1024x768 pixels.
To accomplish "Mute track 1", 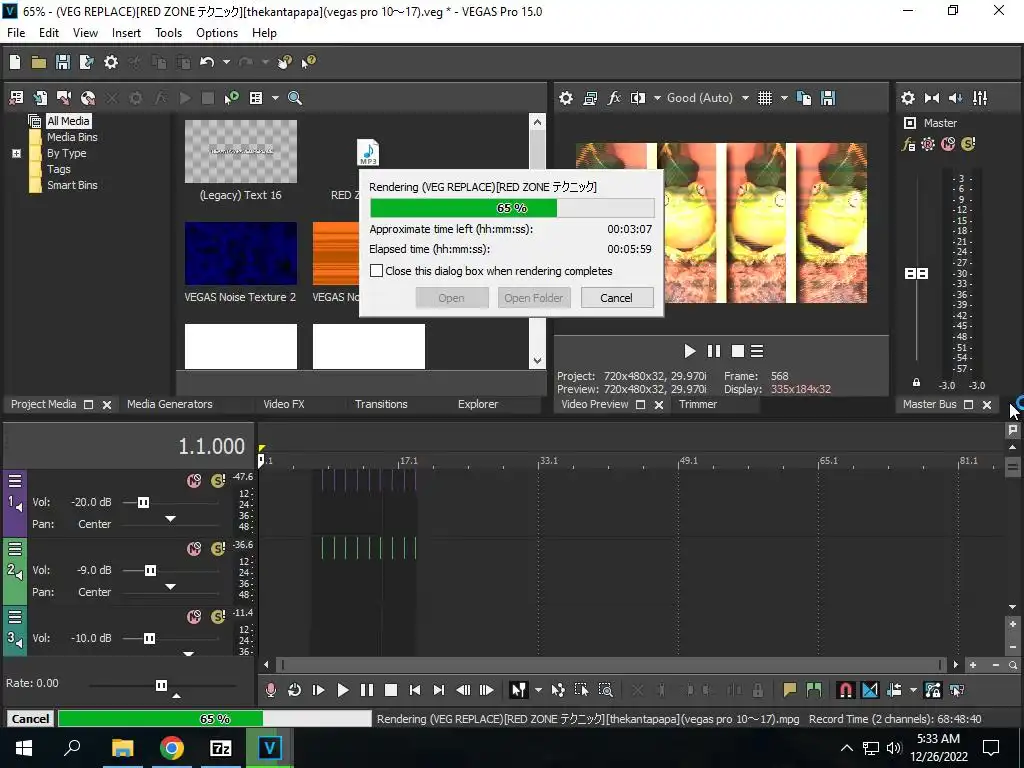I will point(194,481).
